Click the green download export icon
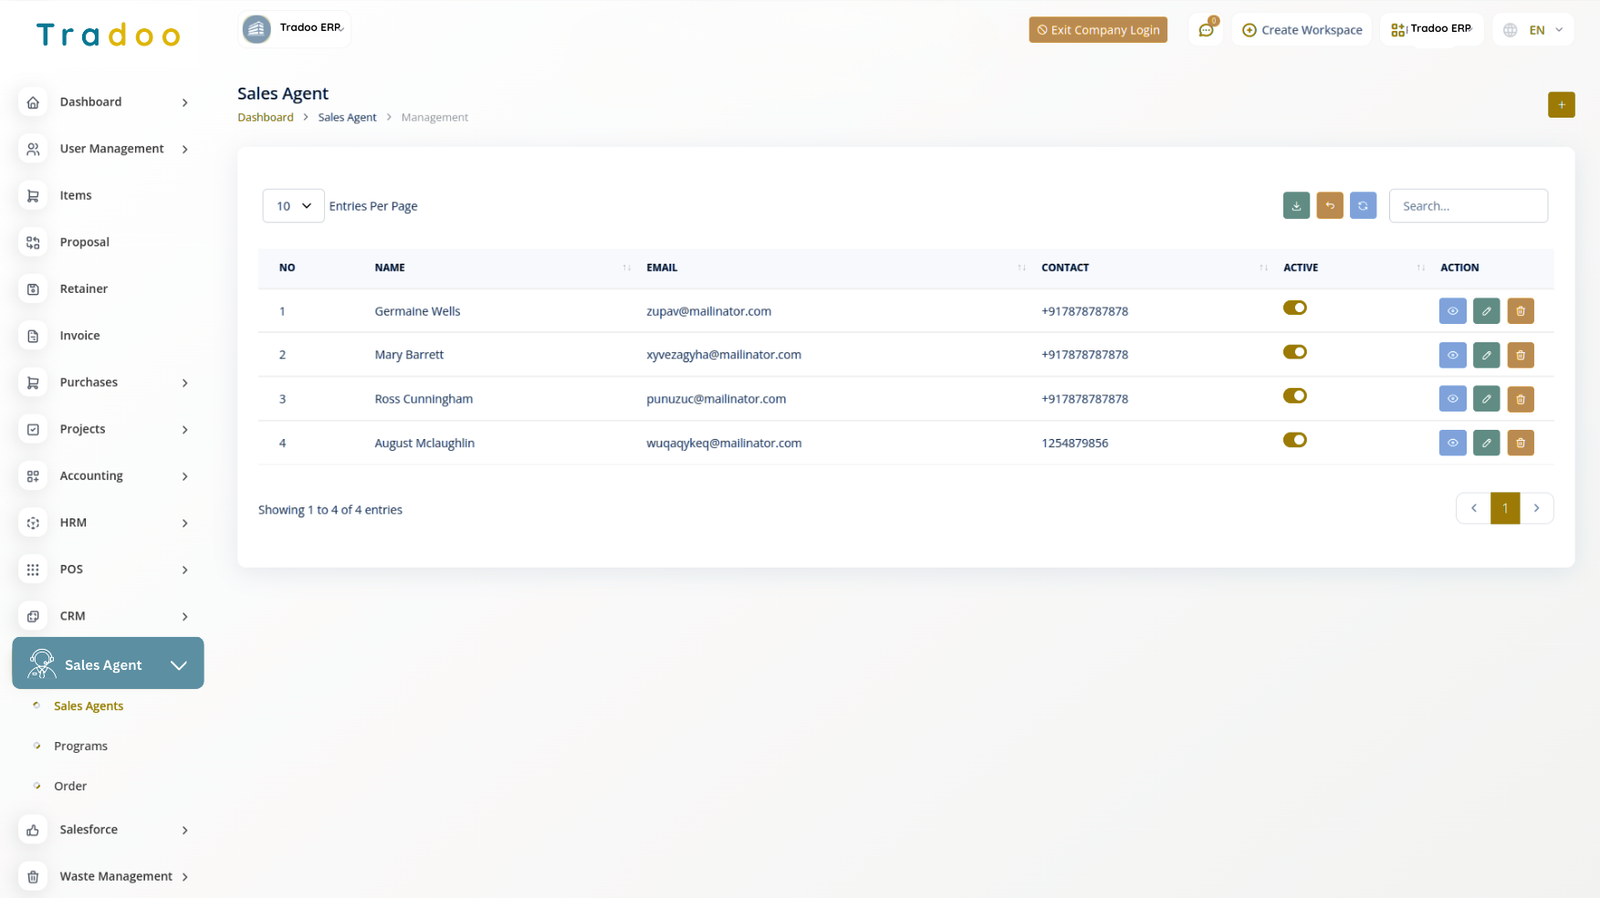1600x898 pixels. tap(1296, 206)
